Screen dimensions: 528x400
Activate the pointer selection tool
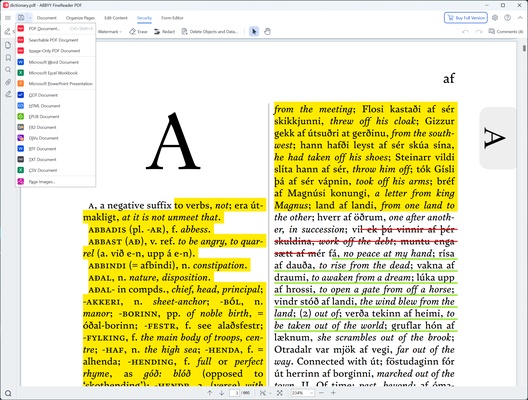(x=254, y=32)
